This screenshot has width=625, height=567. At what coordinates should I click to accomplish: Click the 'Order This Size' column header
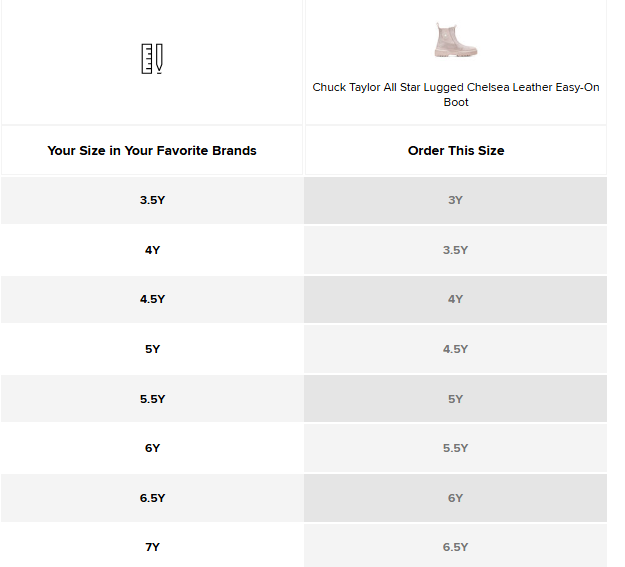point(456,151)
